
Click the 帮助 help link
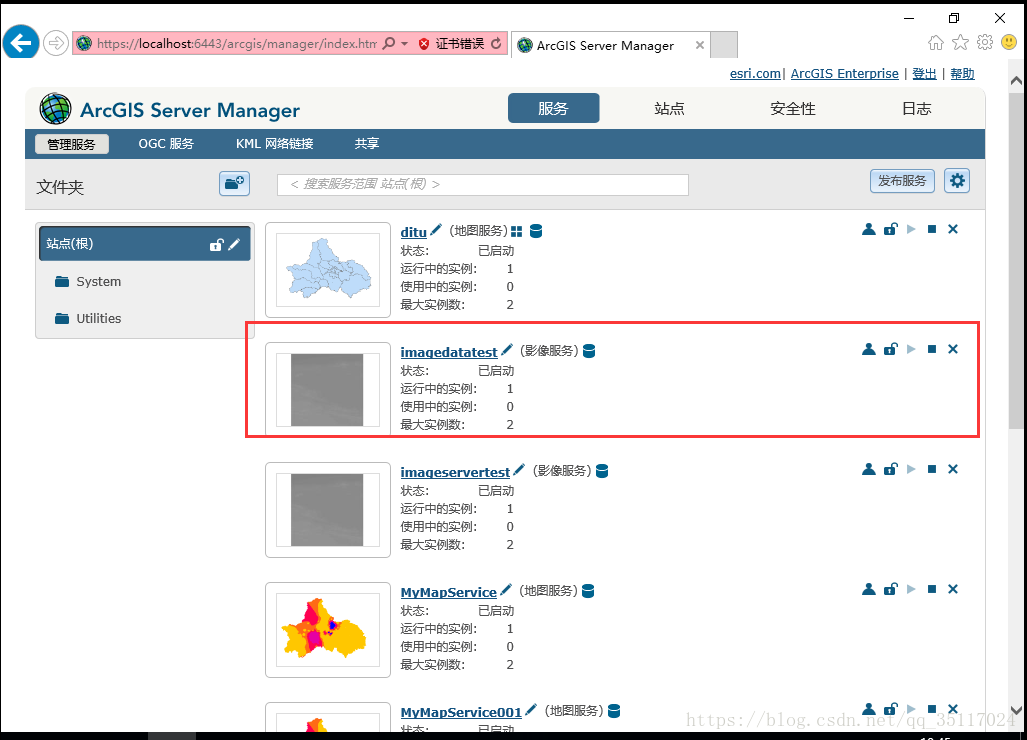[962, 73]
